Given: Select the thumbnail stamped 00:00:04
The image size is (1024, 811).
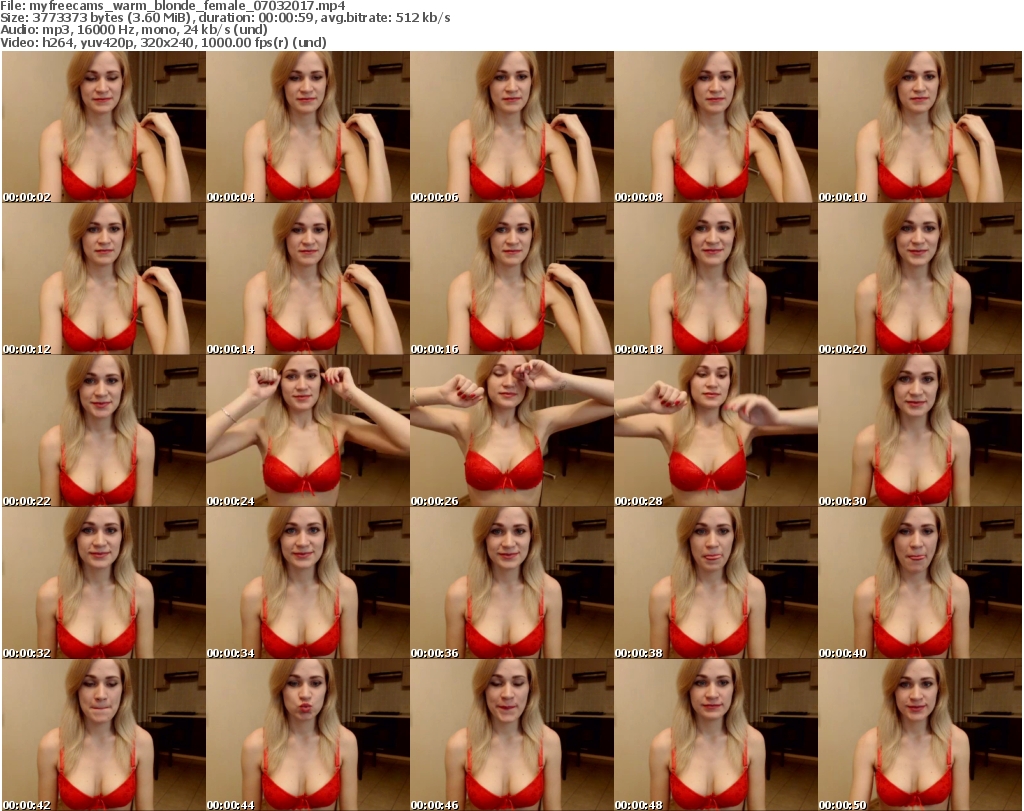Looking at the screenshot, I should pyautogui.click(x=308, y=127).
